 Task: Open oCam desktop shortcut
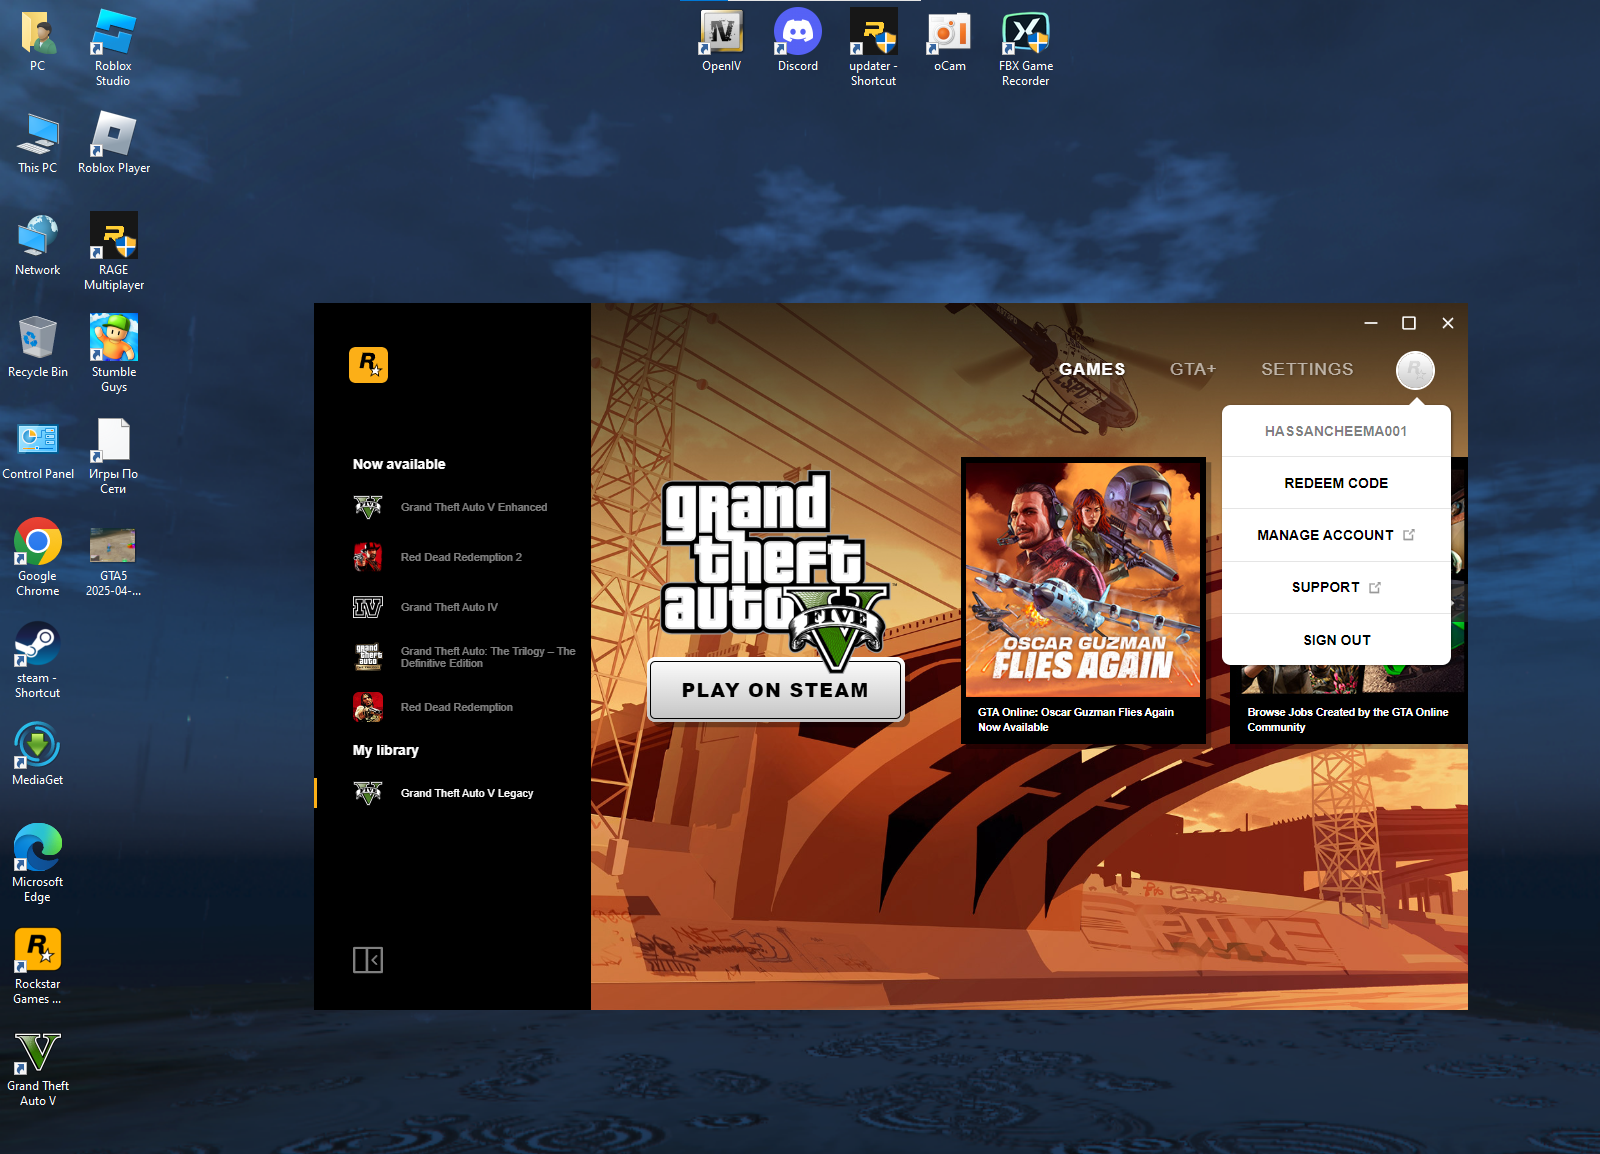[950, 40]
